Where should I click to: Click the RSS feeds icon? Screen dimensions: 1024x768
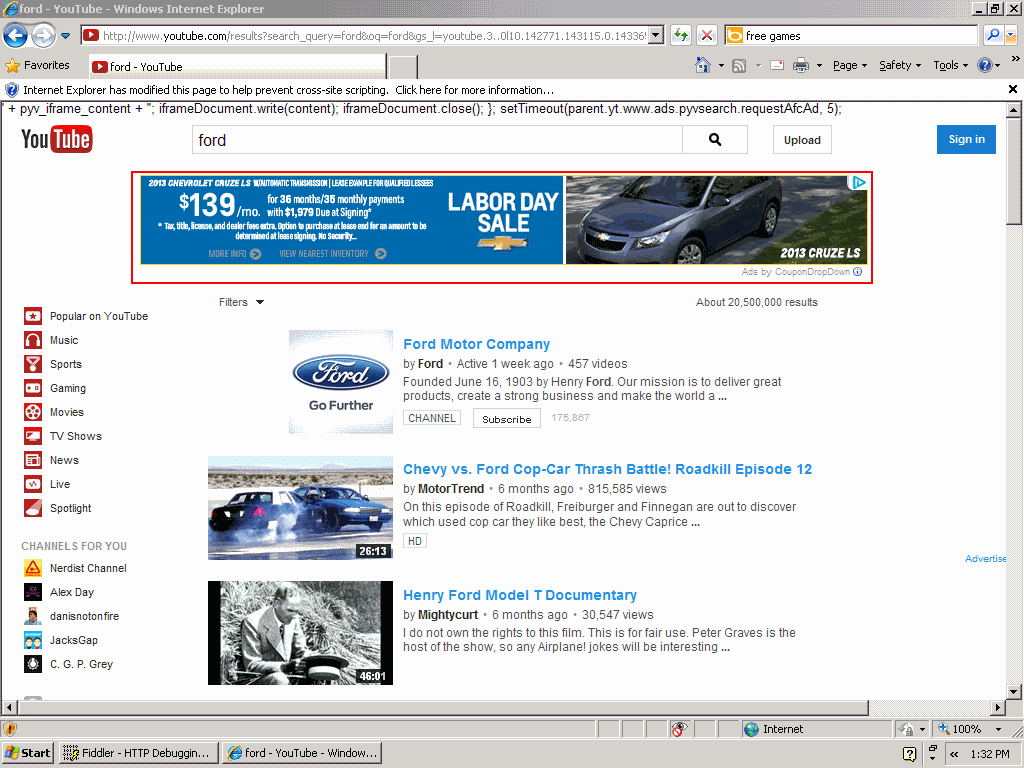click(x=739, y=65)
